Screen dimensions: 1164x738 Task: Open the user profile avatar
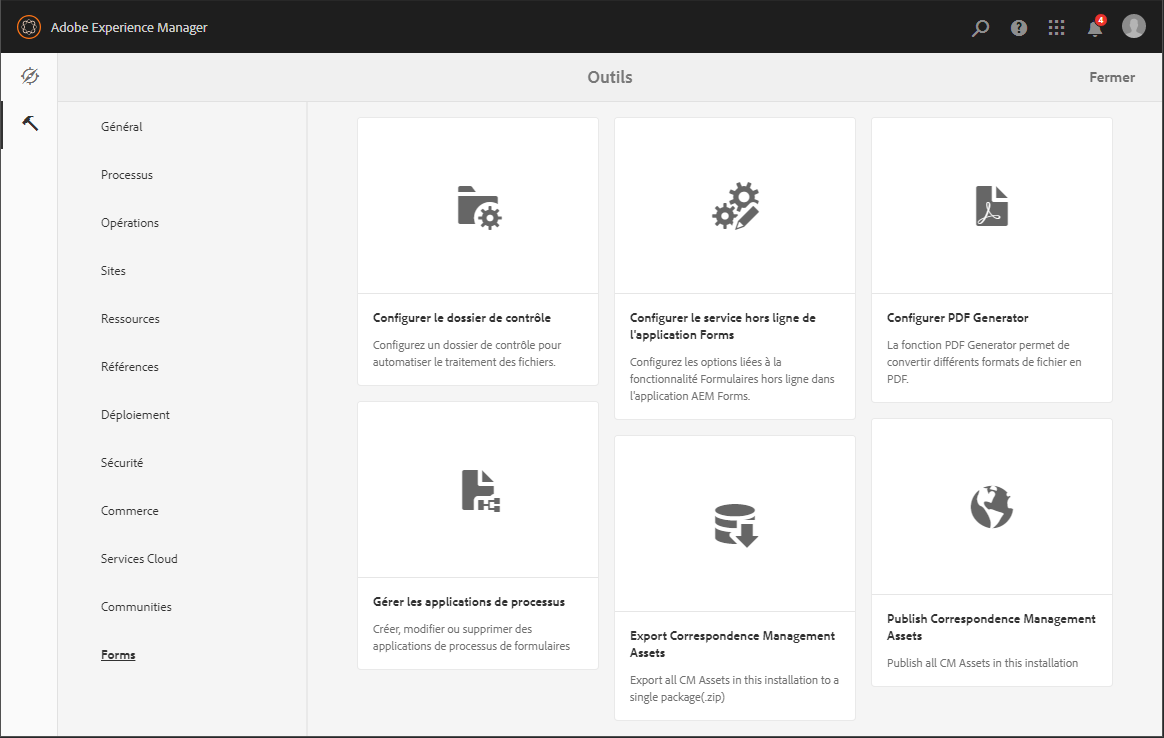tap(1134, 27)
